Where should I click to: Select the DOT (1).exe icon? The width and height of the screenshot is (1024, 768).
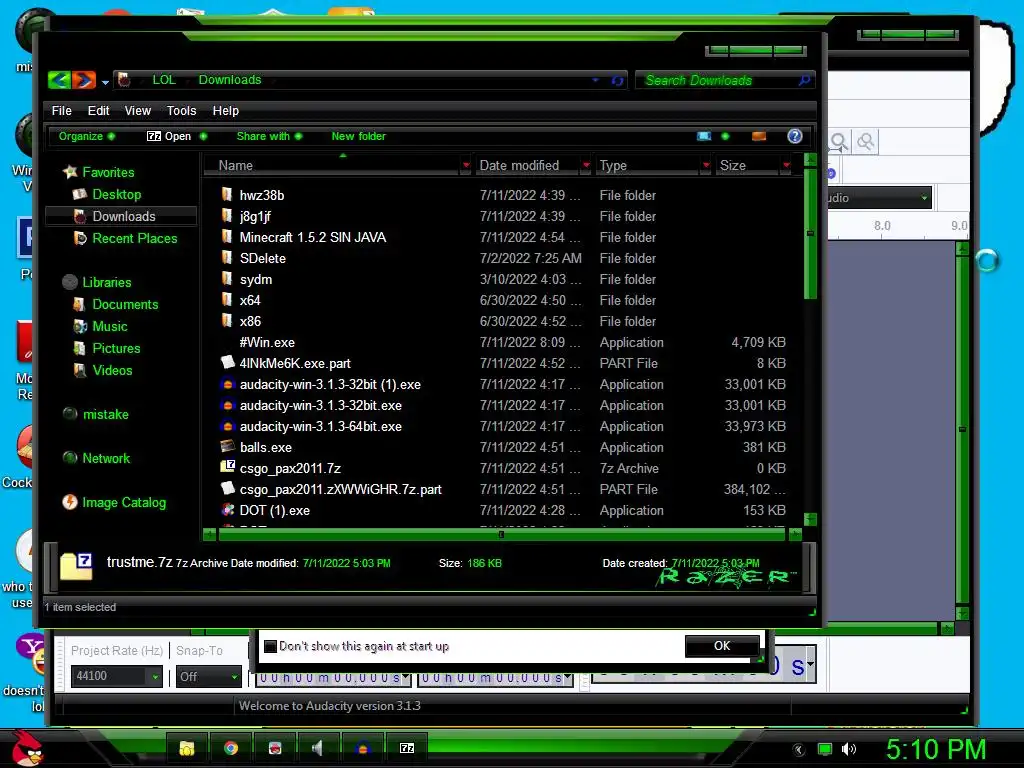227,509
